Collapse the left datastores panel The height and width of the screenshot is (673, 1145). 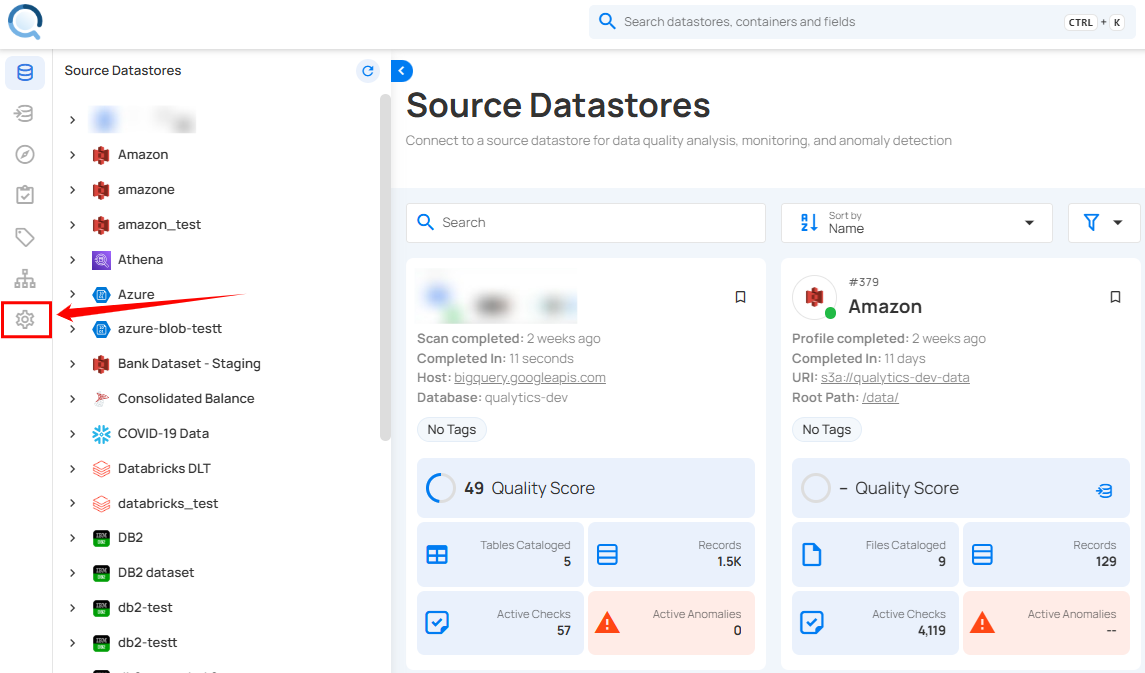402,71
